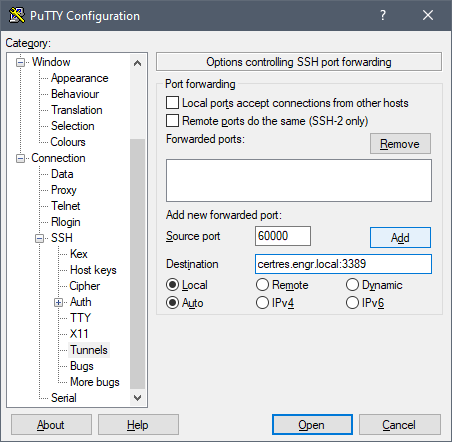Click the Source port input field

283,236
